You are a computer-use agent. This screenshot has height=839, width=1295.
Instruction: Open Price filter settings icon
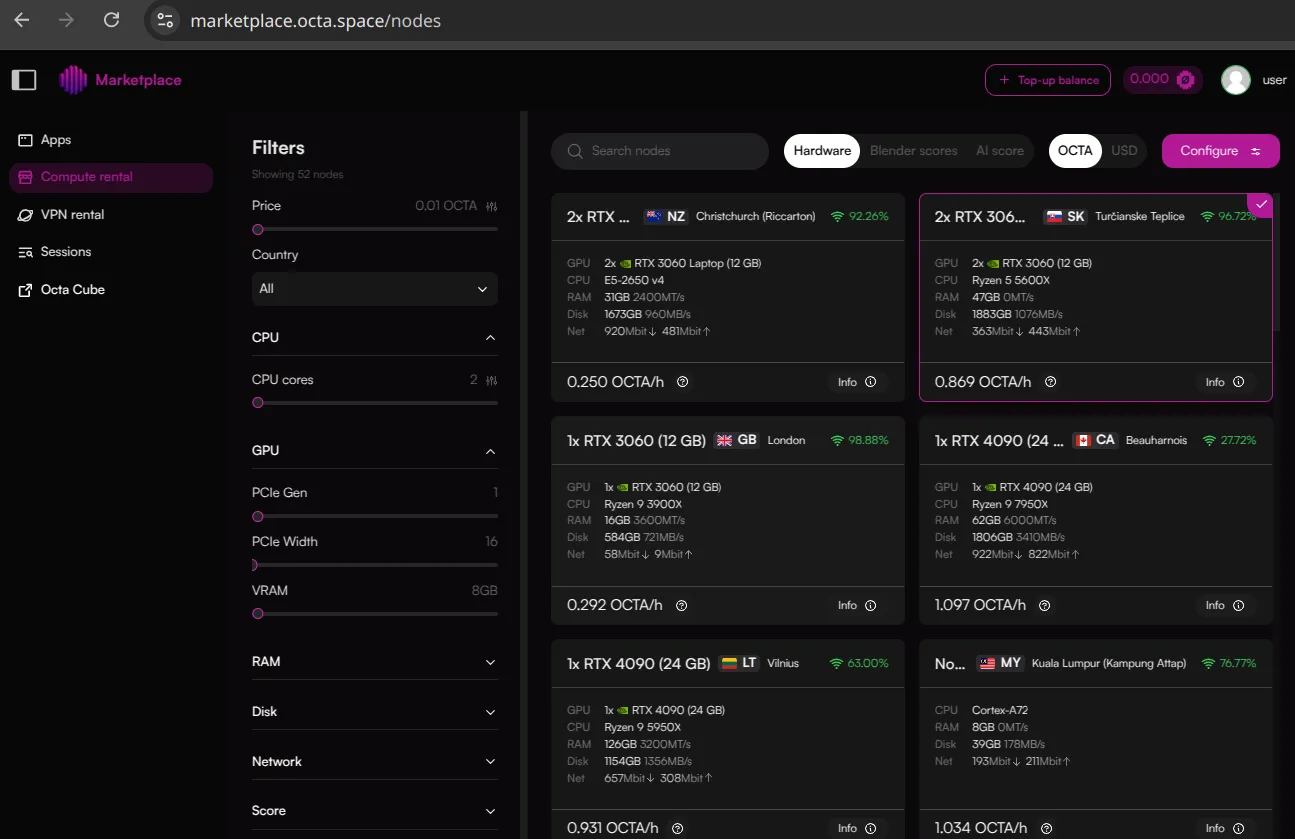491,206
